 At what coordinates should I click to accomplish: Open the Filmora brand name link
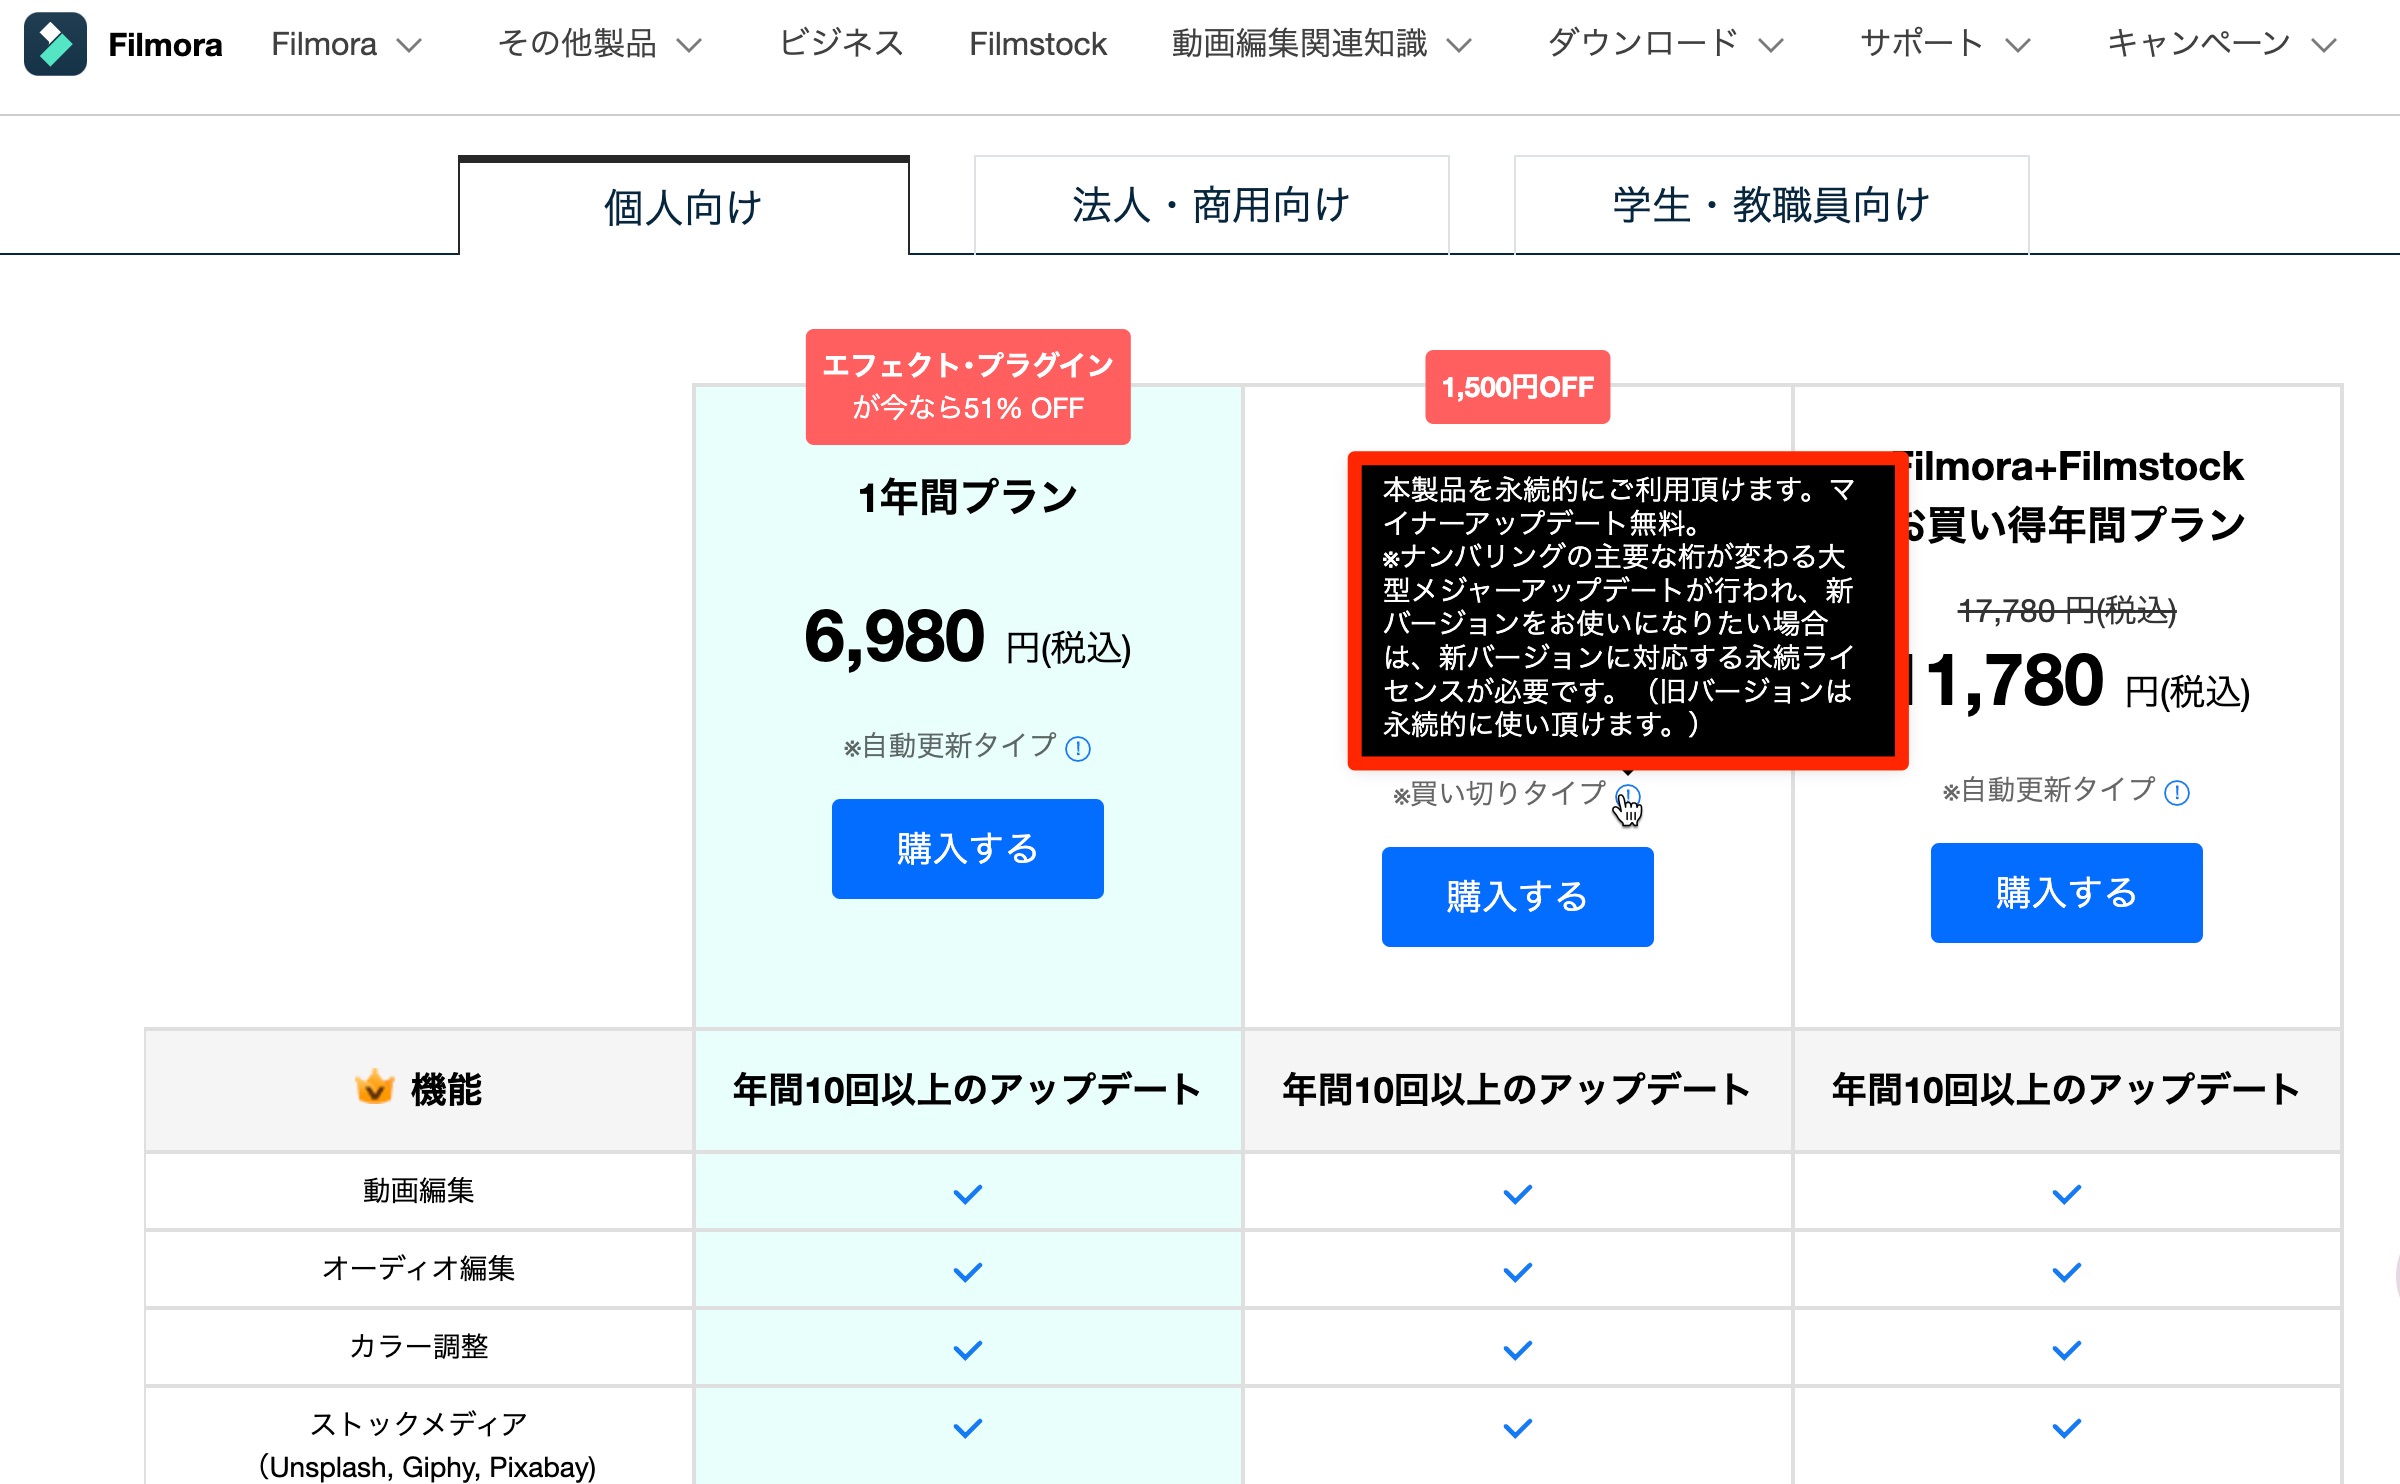click(x=165, y=45)
